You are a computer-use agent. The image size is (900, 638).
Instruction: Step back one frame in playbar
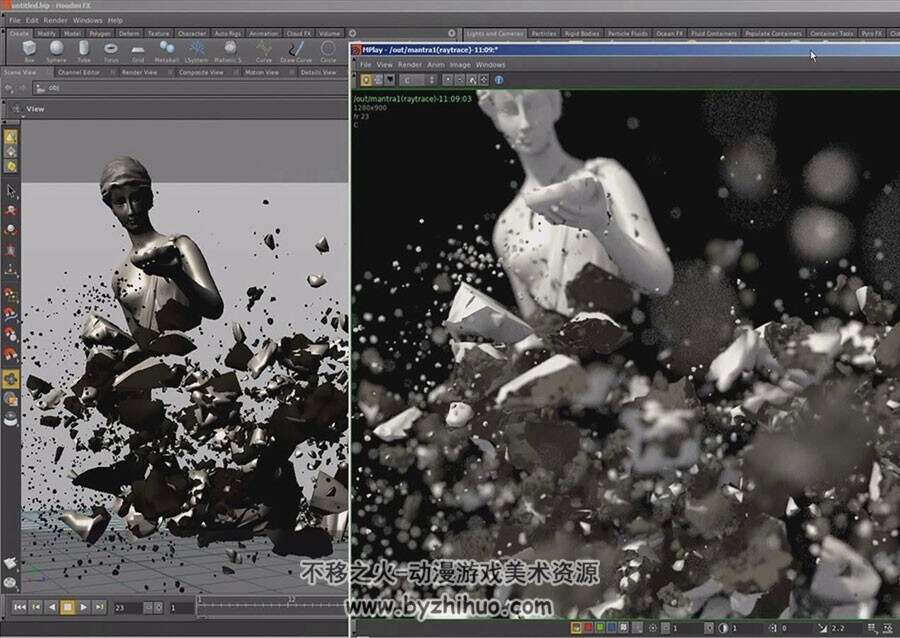[36, 607]
